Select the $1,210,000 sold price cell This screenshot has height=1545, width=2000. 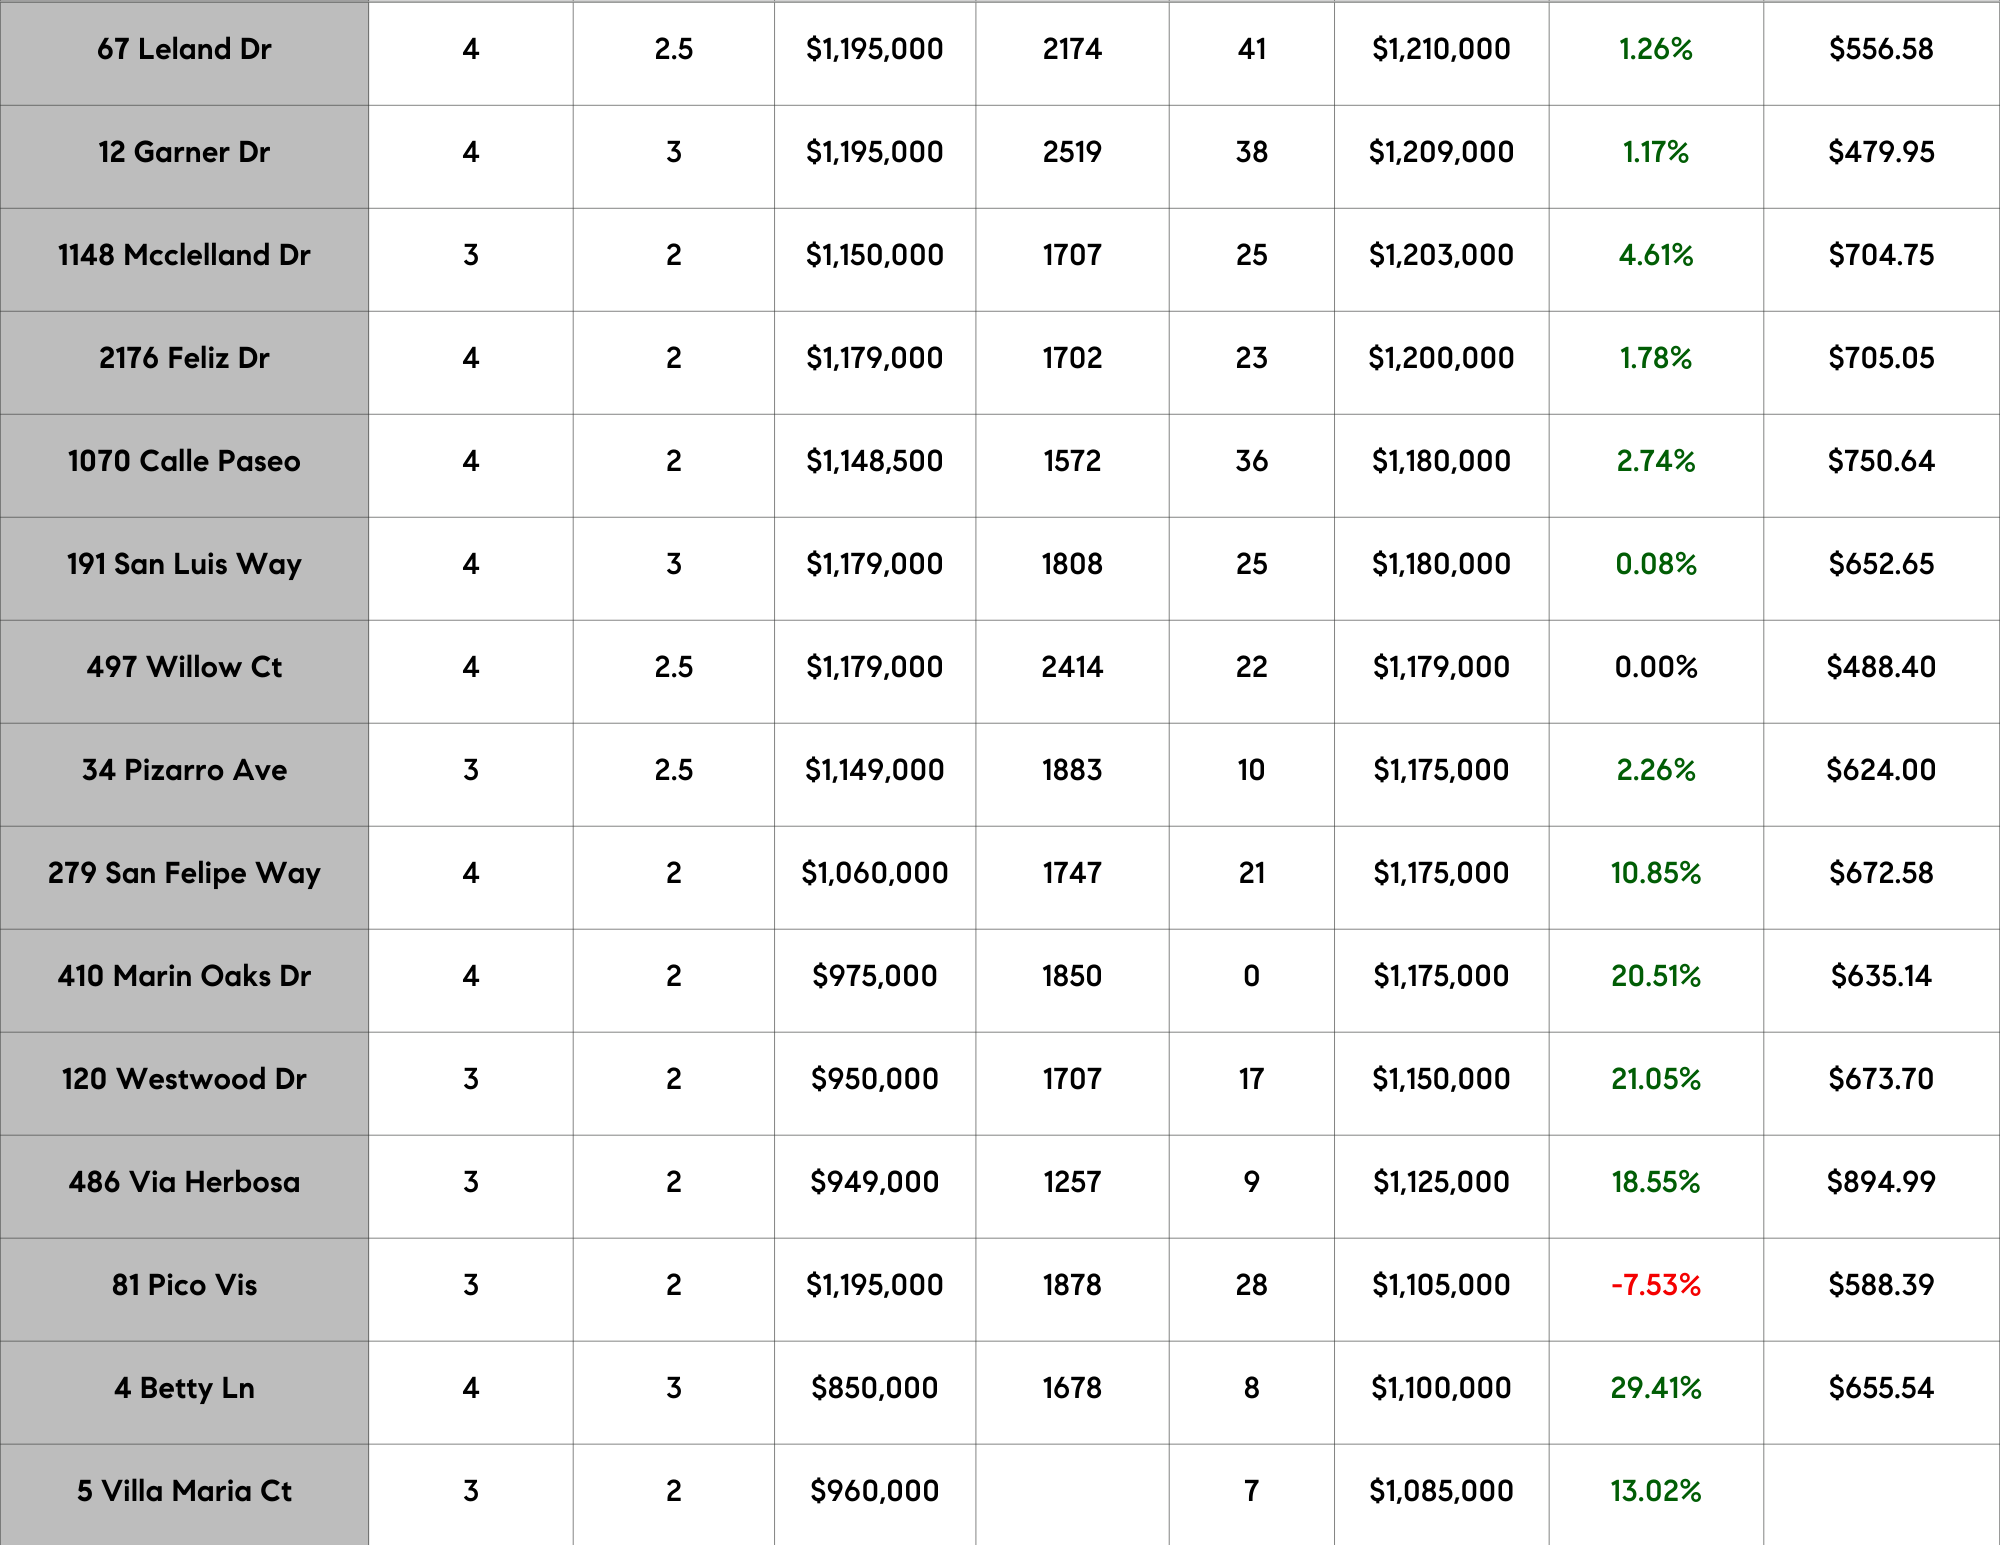click(x=1440, y=49)
